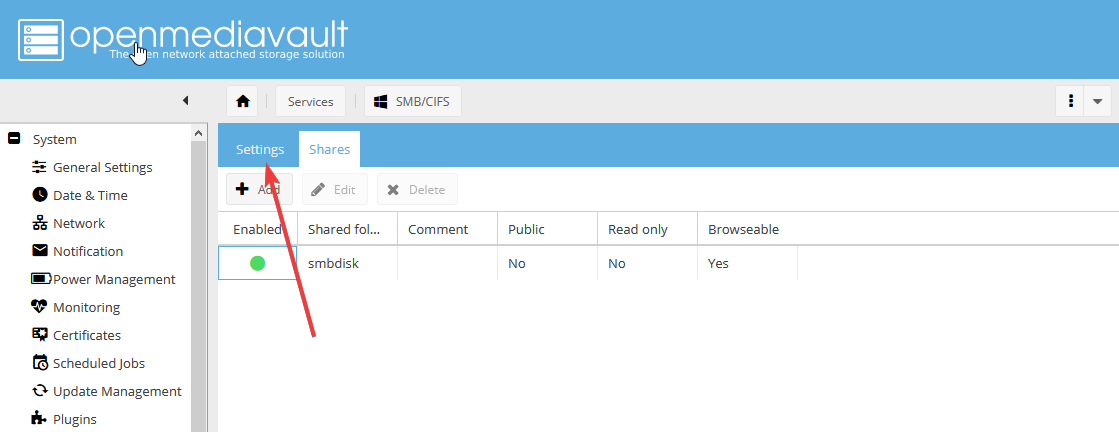Click the Monitoring heartbeat icon
This screenshot has height=432, width=1119.
[40, 307]
